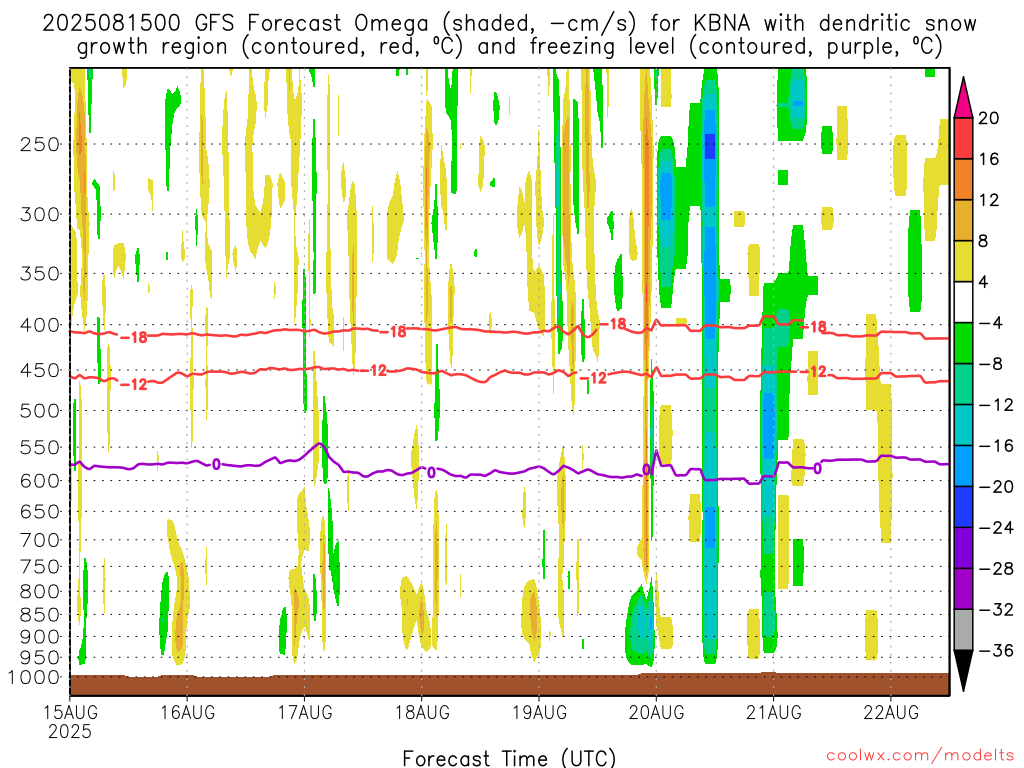Click the 22AUG date label
This screenshot has height=768, width=1024.
[x=891, y=712]
